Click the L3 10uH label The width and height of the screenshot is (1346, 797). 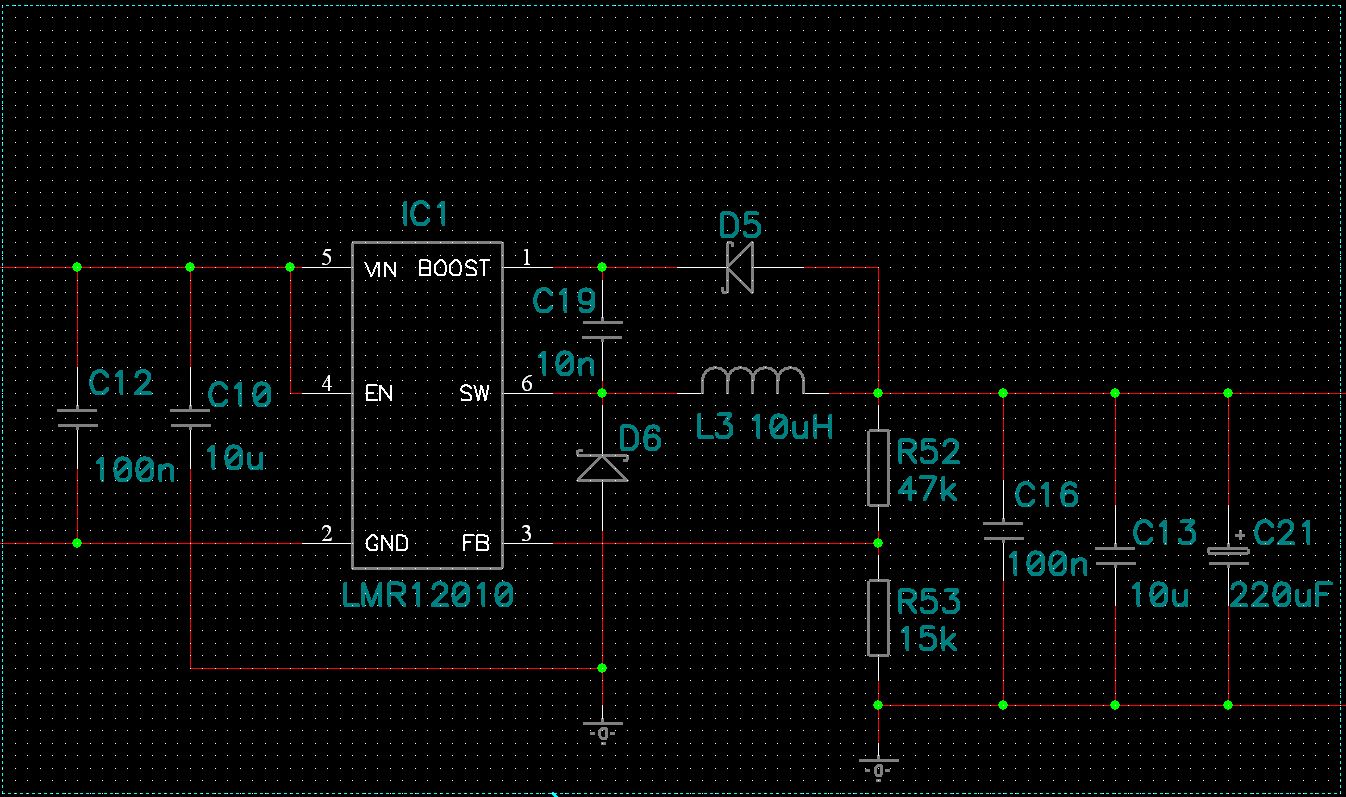coord(765,427)
